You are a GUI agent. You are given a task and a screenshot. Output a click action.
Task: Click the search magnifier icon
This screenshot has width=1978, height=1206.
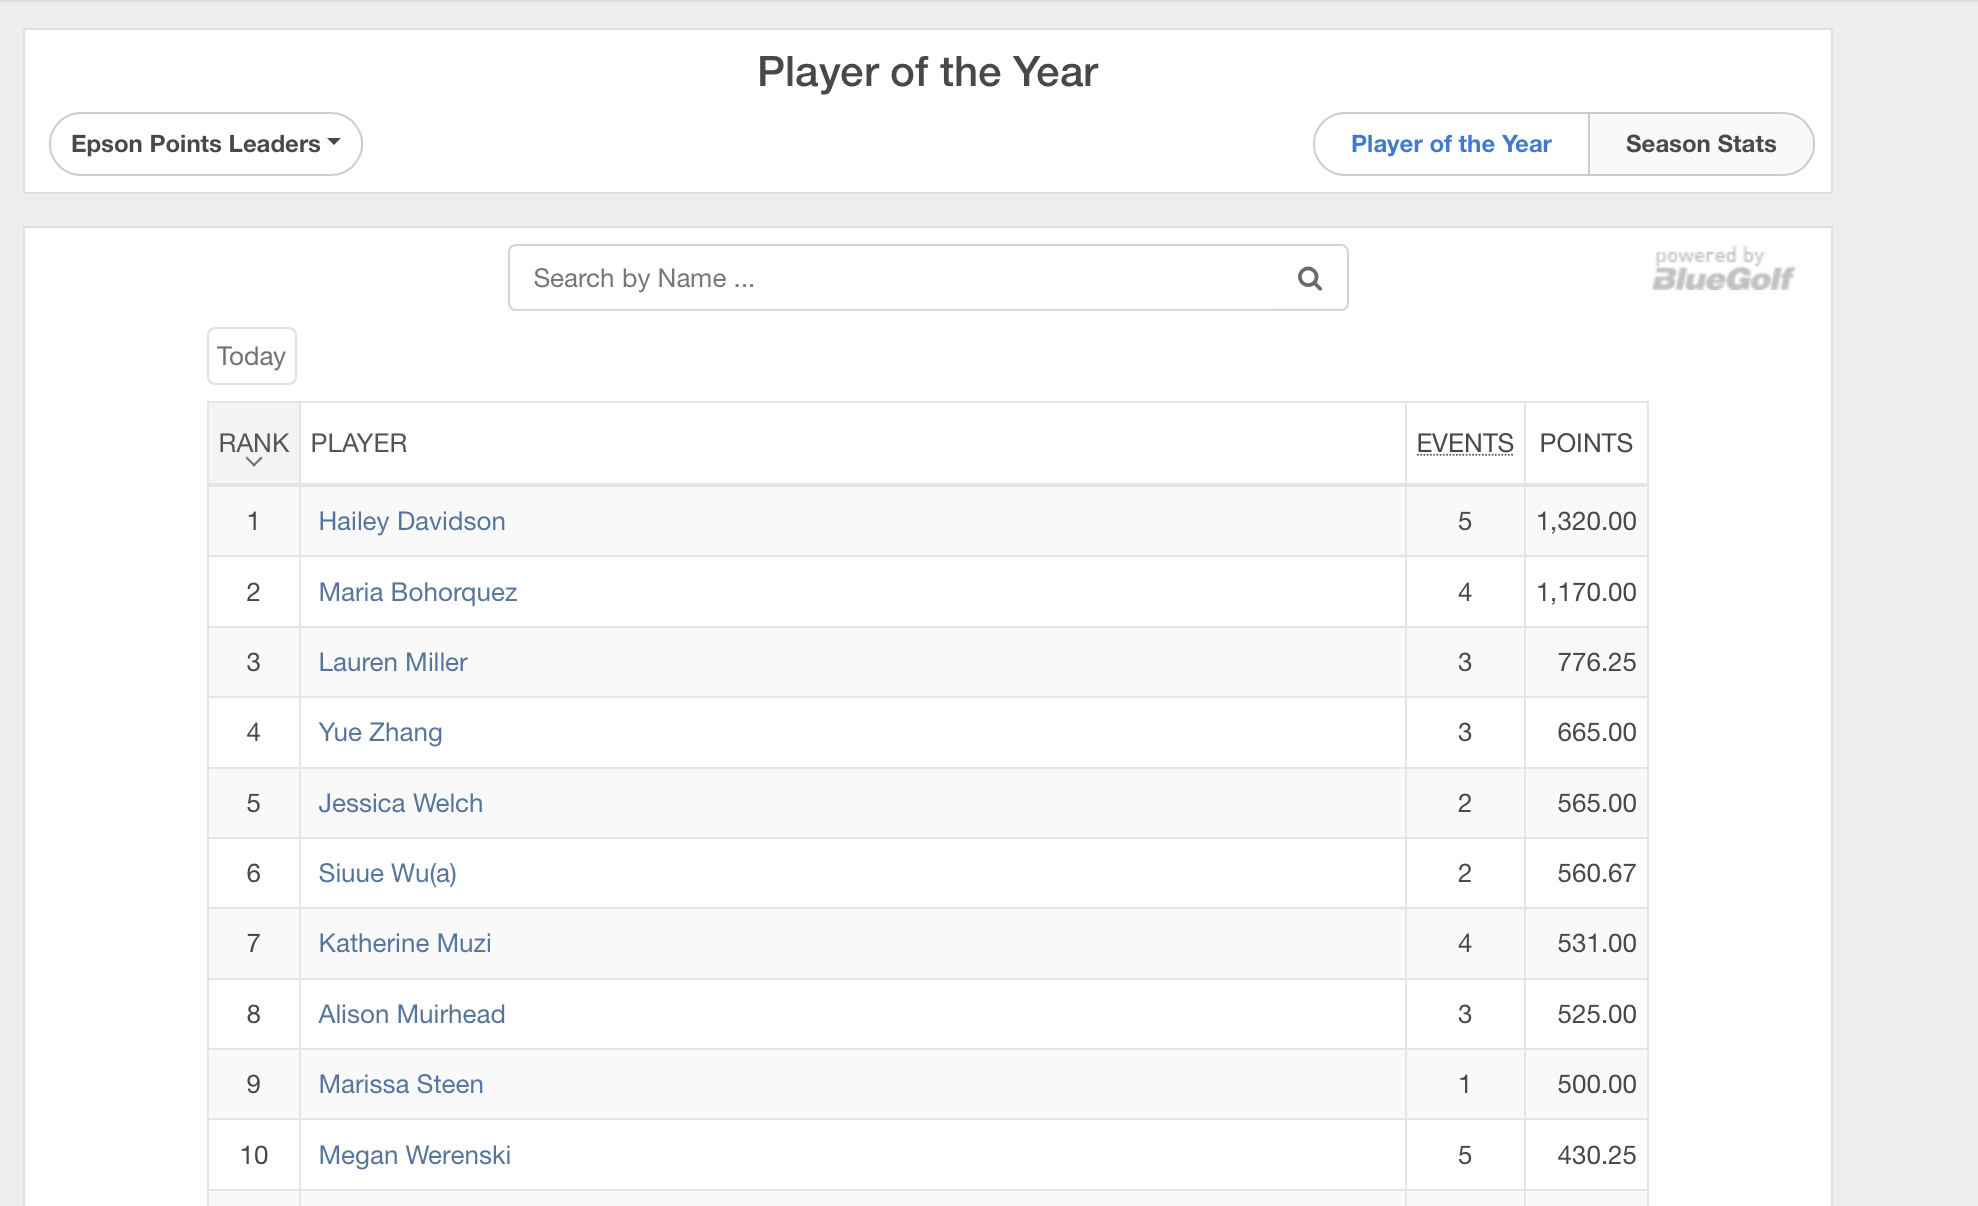1309,279
